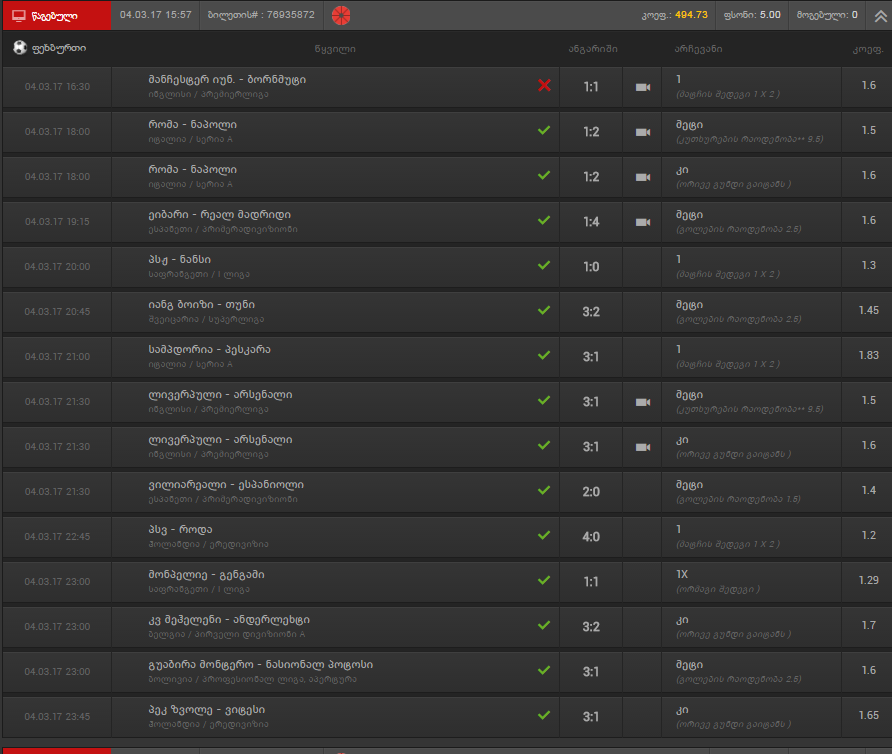Click the ticket number 76935872
892x754 pixels.
(x=290, y=15)
